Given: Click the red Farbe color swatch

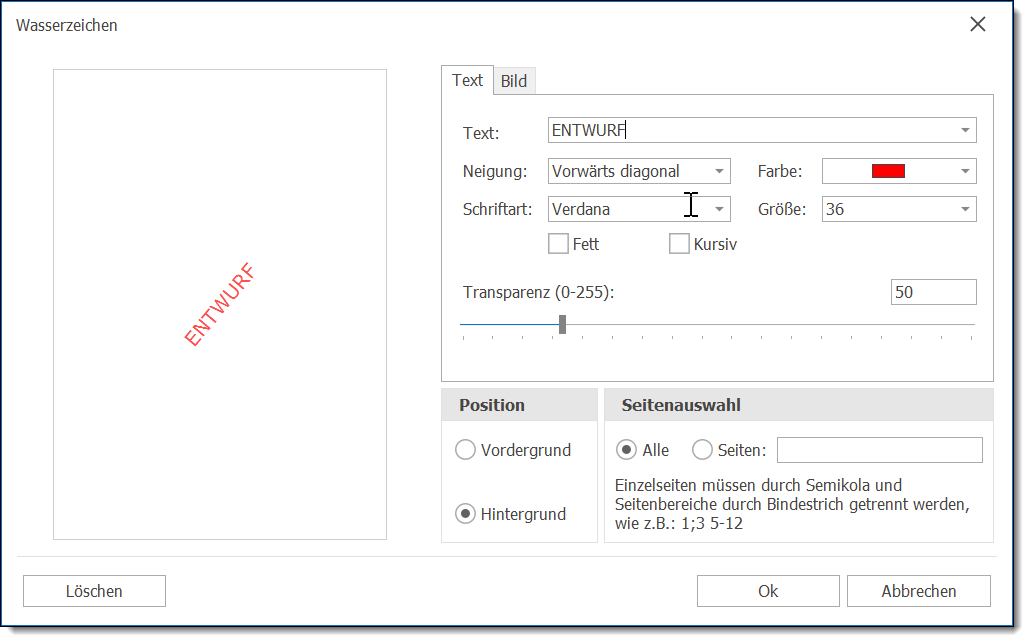Looking at the screenshot, I should 888,171.
